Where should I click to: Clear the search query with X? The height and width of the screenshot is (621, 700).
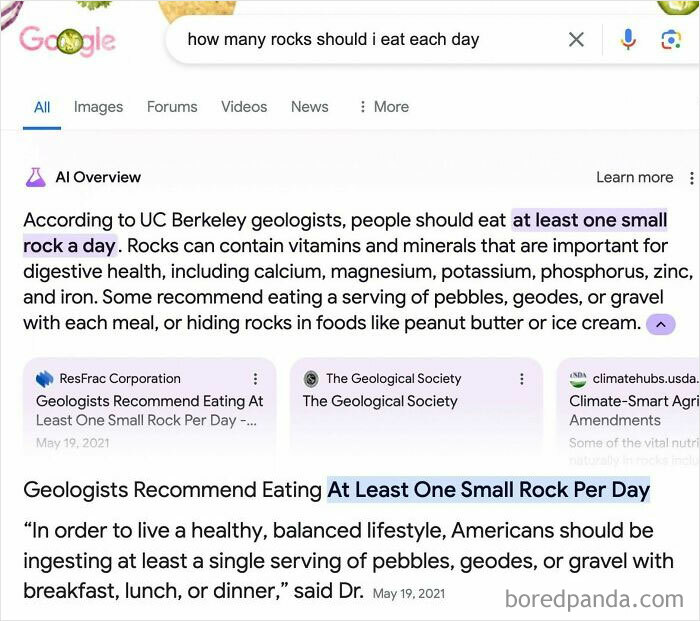[x=576, y=40]
